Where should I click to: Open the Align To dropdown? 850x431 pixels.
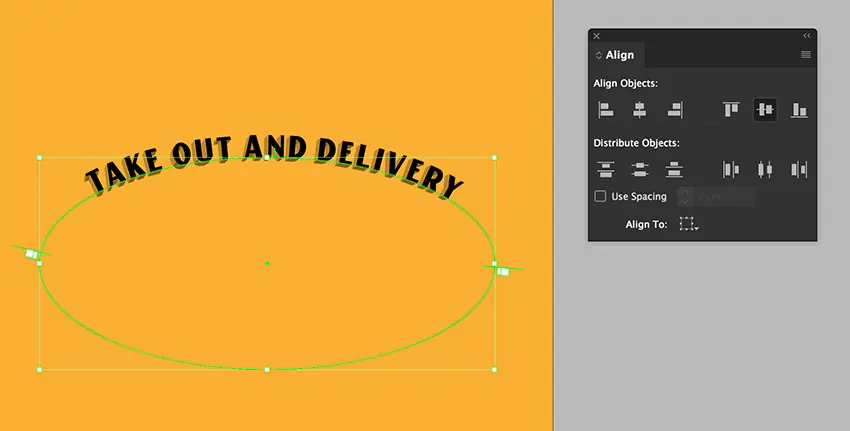(688, 224)
